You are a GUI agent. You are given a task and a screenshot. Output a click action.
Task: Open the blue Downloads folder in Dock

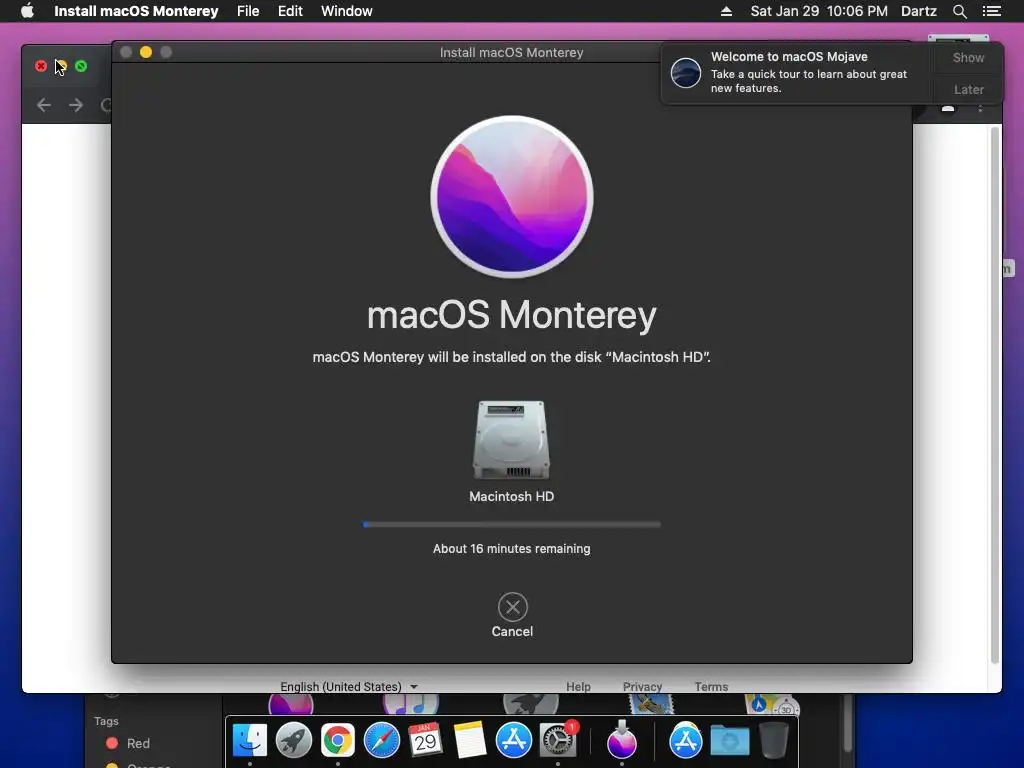[x=729, y=741]
